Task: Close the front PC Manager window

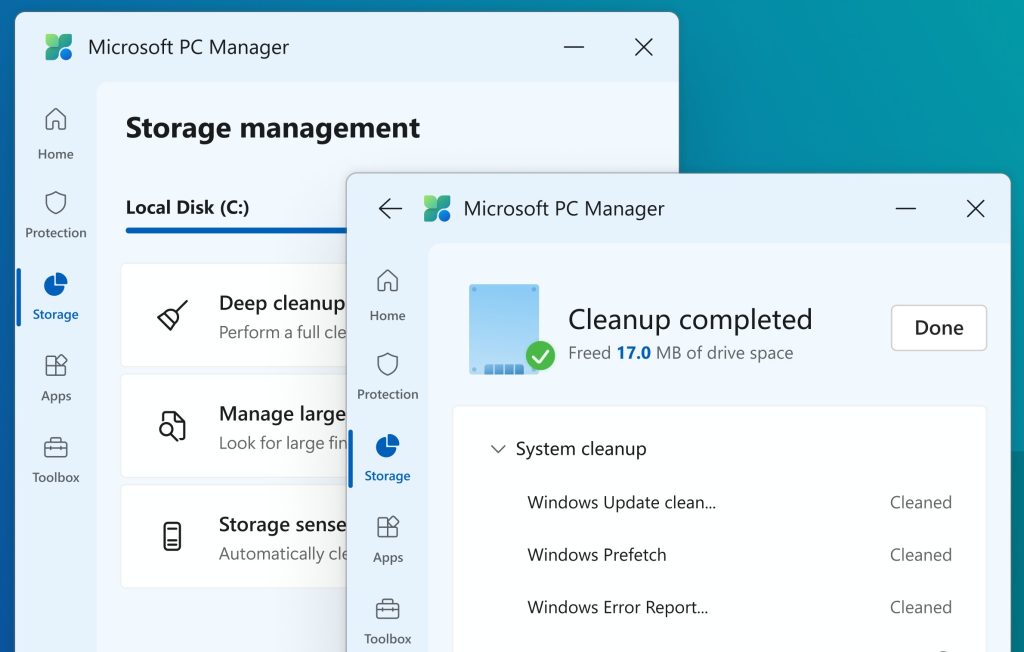Action: pyautogui.click(x=975, y=208)
